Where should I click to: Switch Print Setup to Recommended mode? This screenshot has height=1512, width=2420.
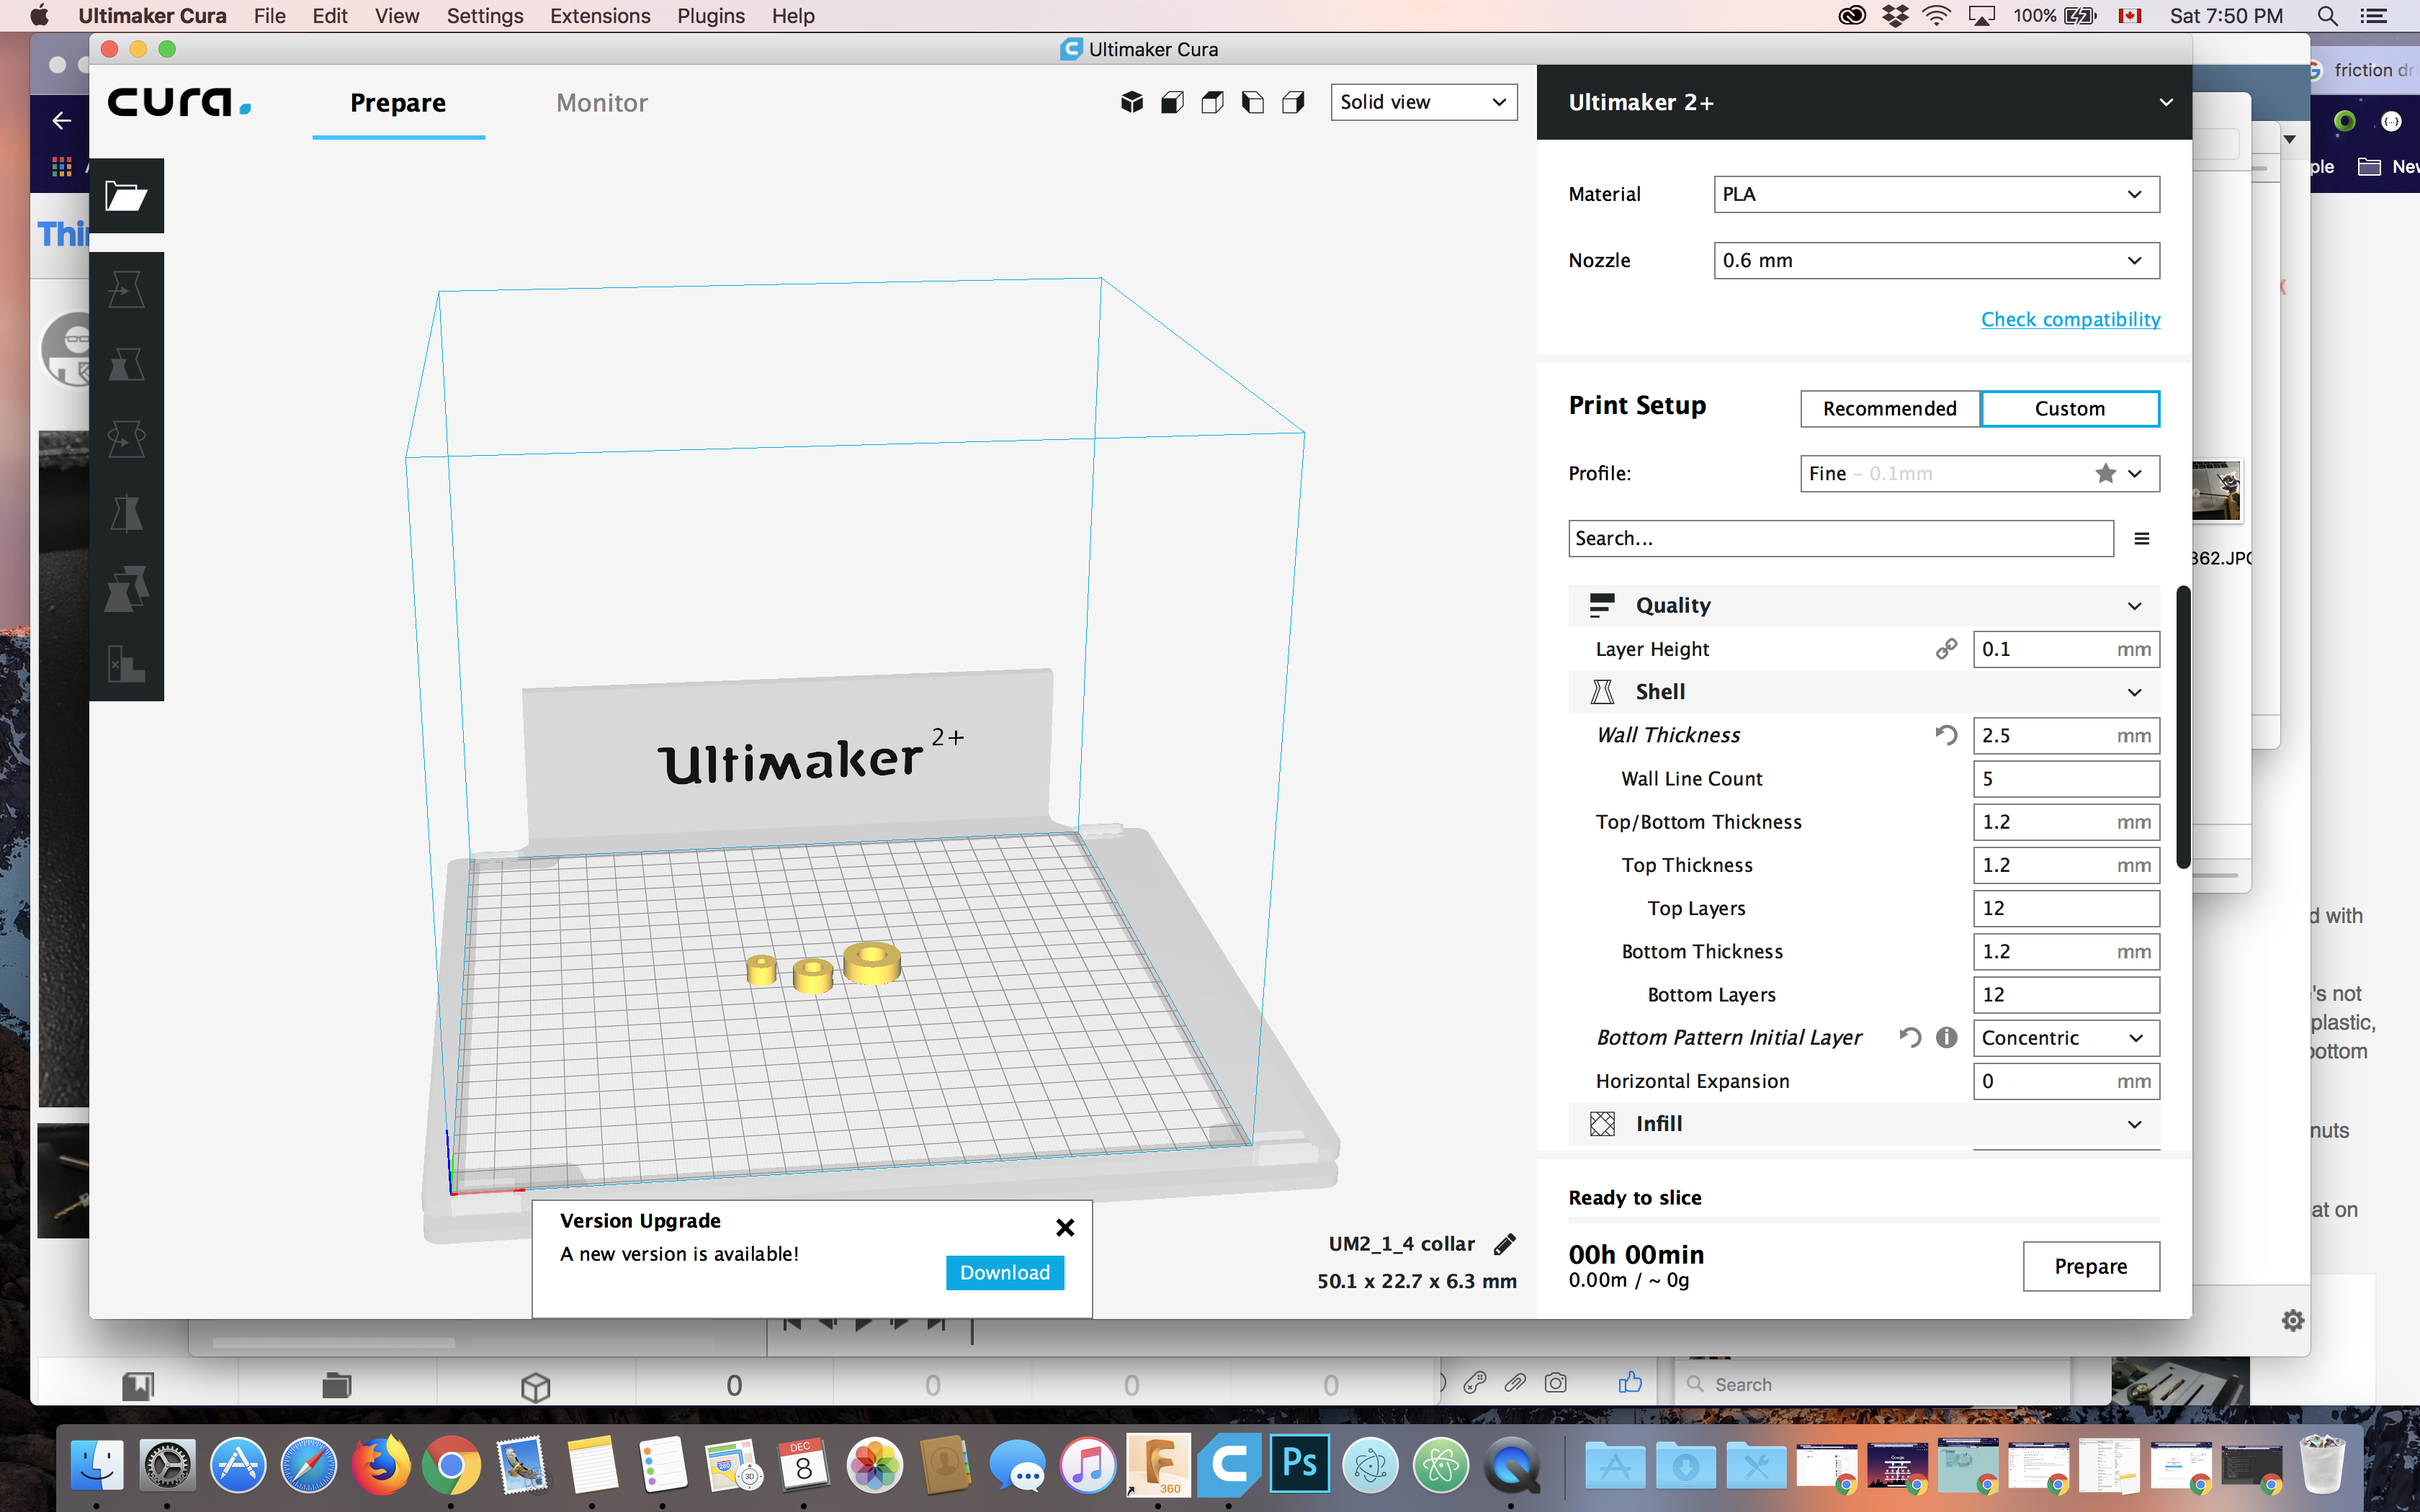point(1889,408)
